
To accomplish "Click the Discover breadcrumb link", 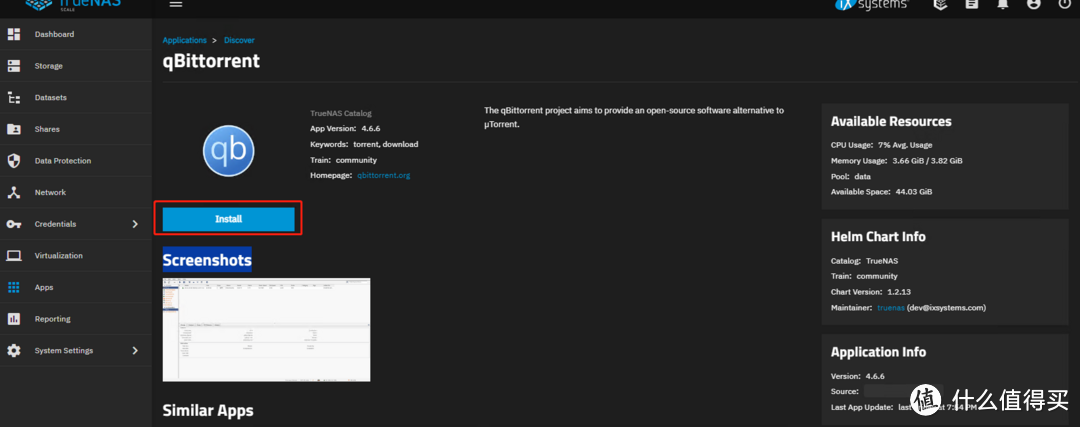I will [239, 41].
